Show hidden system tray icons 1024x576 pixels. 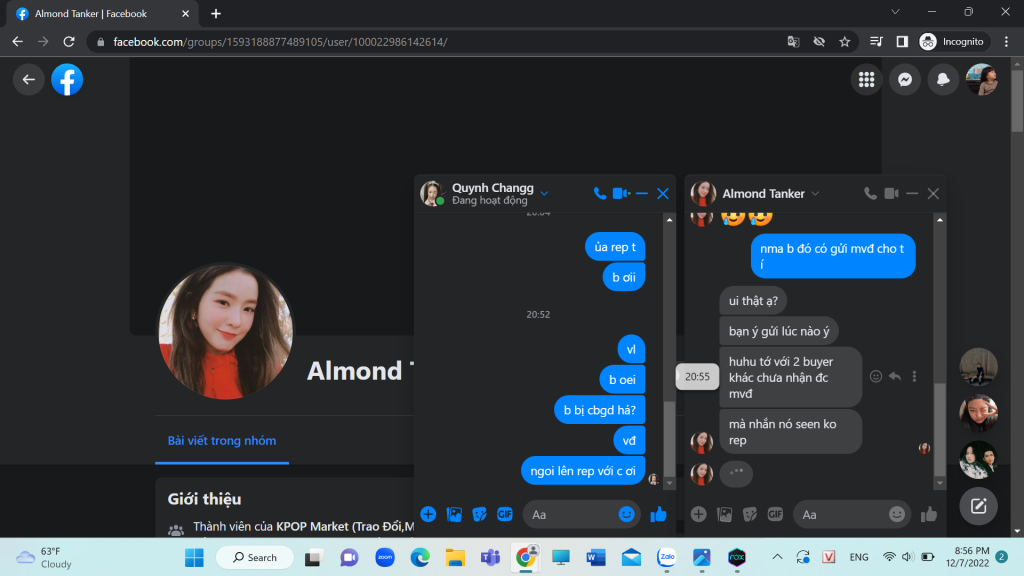coord(777,557)
